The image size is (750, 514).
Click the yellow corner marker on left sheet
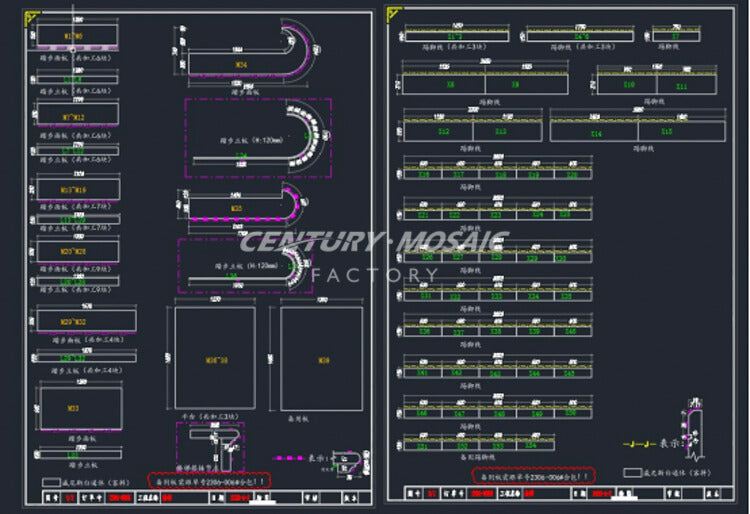click(32, 18)
